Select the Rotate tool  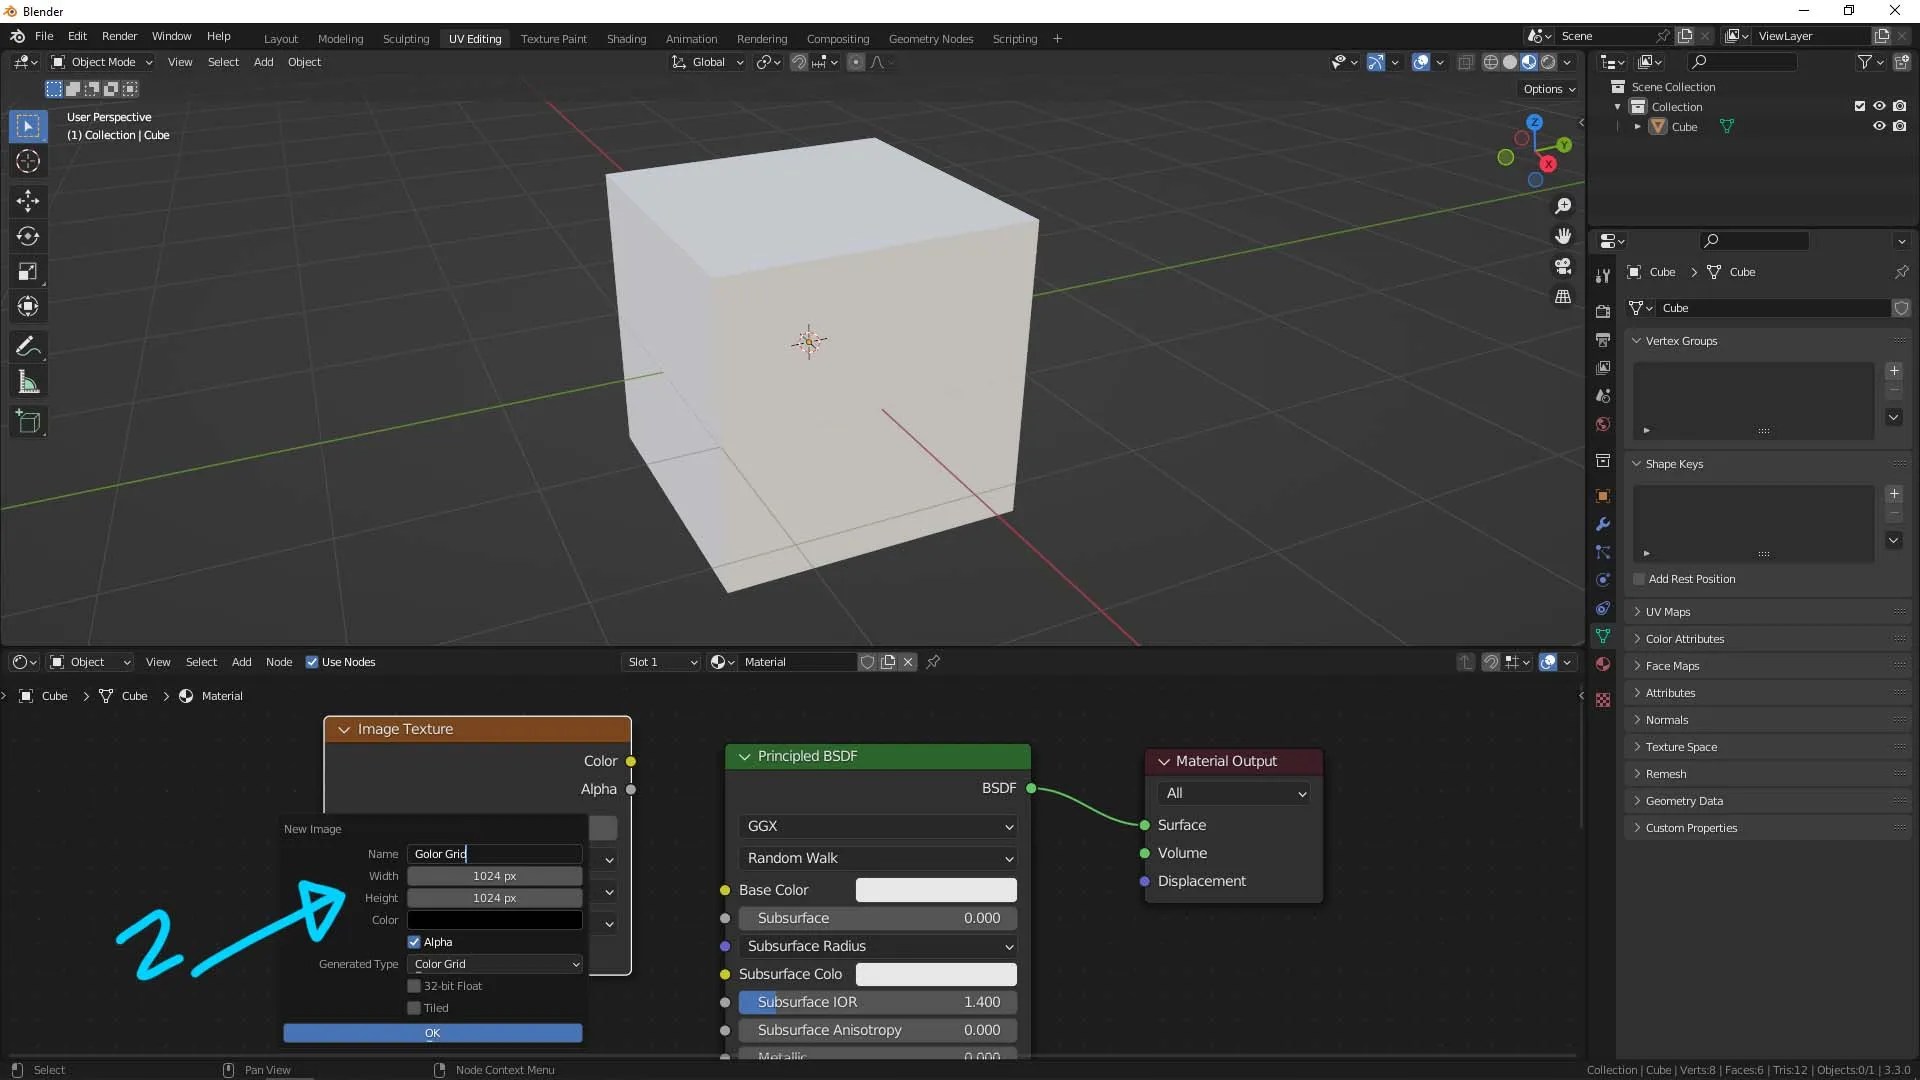[x=28, y=236]
